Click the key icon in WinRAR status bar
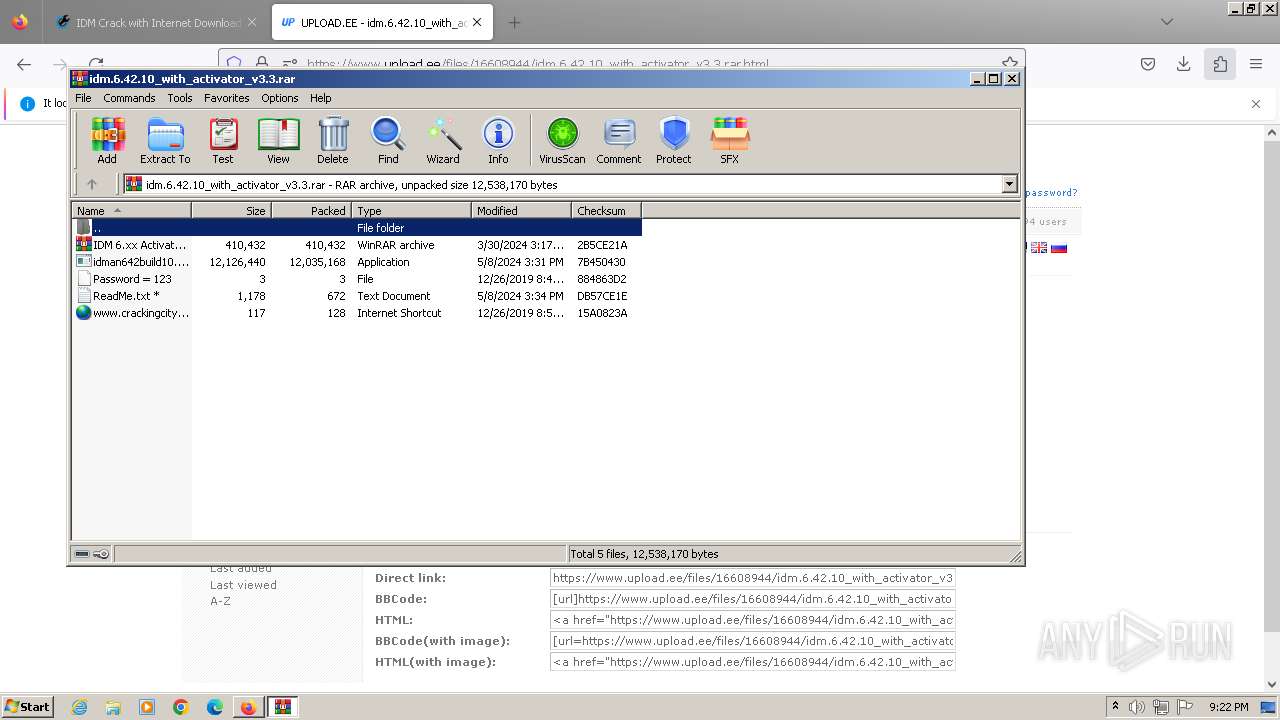The image size is (1280, 720). (x=101, y=554)
